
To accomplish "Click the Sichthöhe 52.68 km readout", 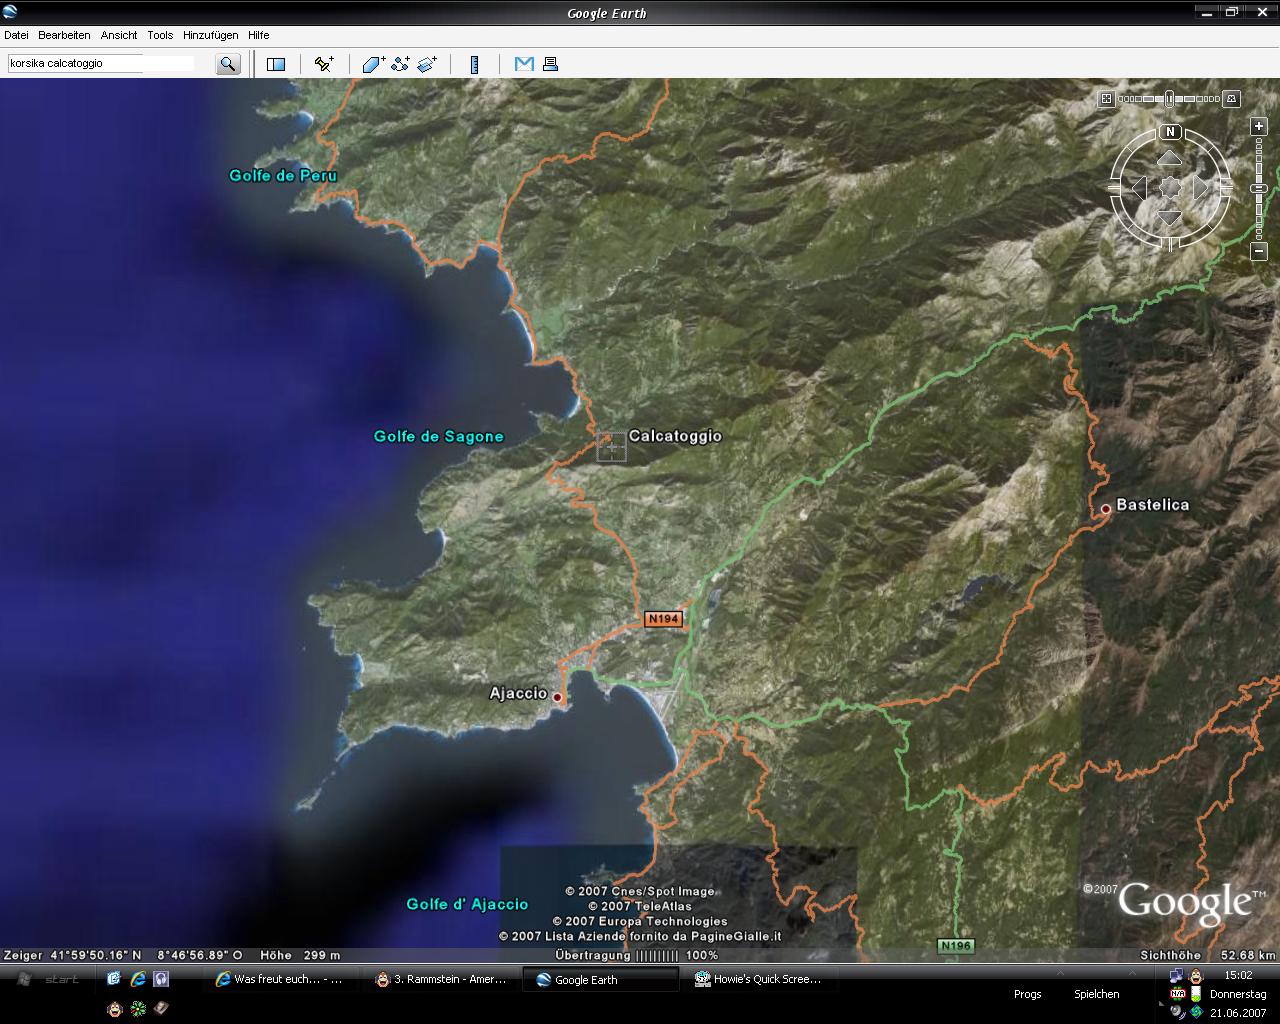I will click(x=1208, y=956).
